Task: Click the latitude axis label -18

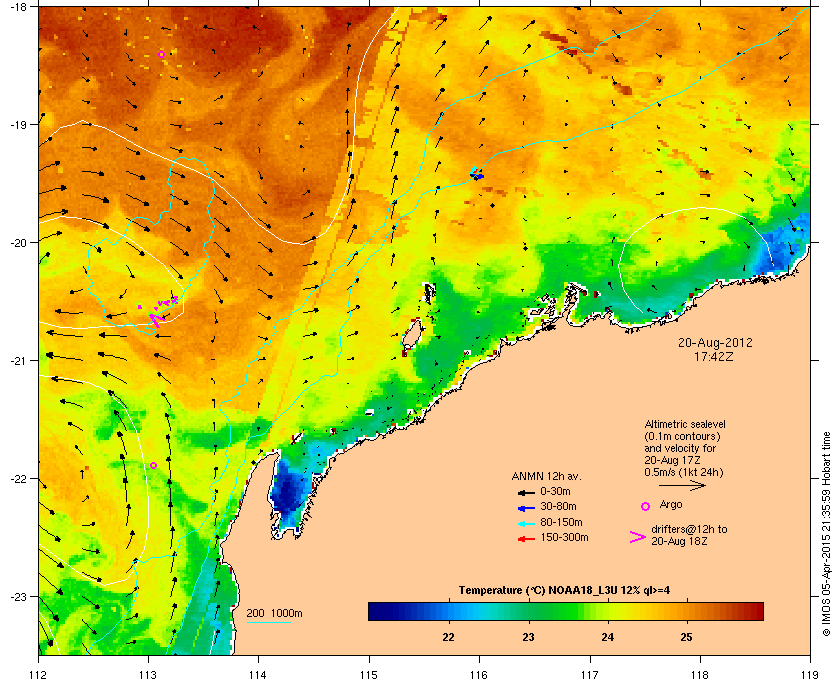Action: pyautogui.click(x=18, y=7)
